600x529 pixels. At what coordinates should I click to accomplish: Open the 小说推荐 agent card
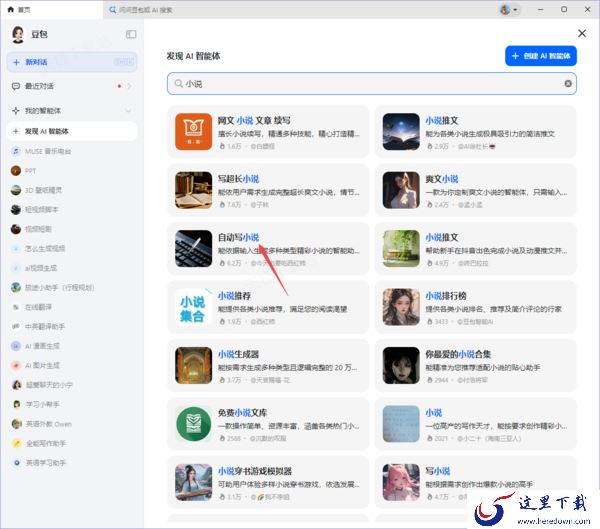point(268,307)
